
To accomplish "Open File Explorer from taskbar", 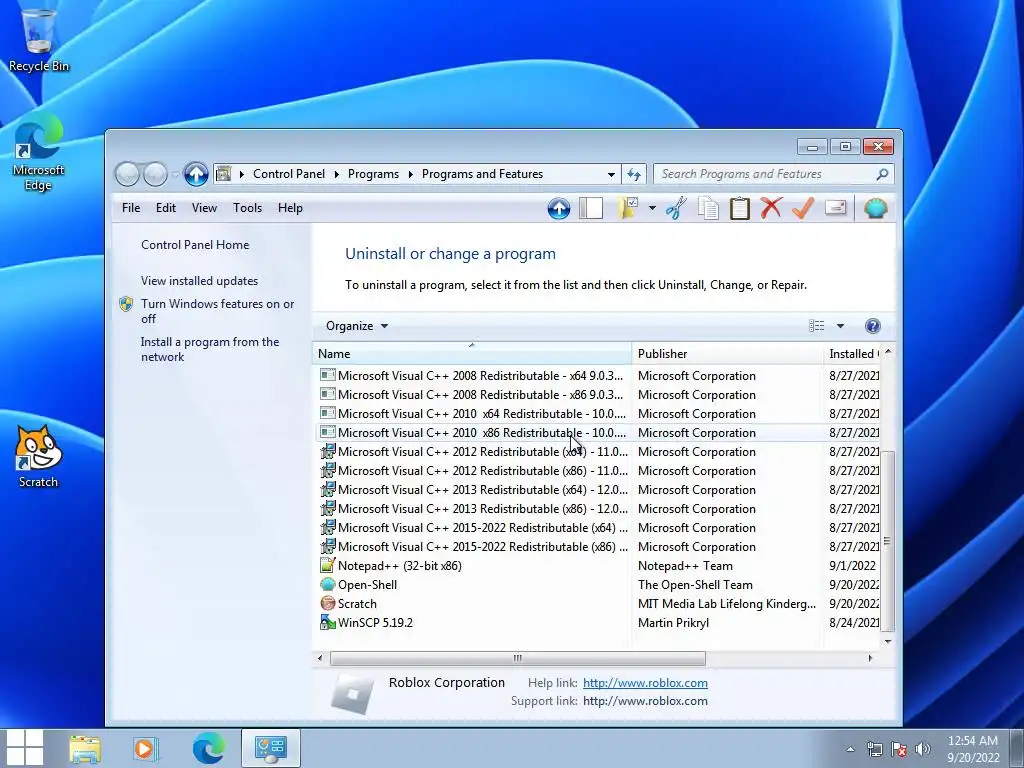I will (x=85, y=748).
